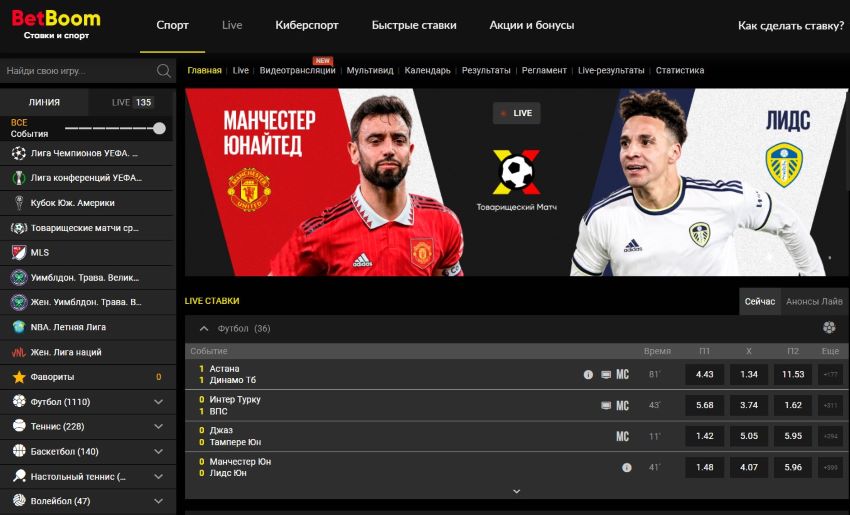The height and width of the screenshot is (515, 850).
Task: Collapse the Футбол (36) live section
Action: coord(204,329)
